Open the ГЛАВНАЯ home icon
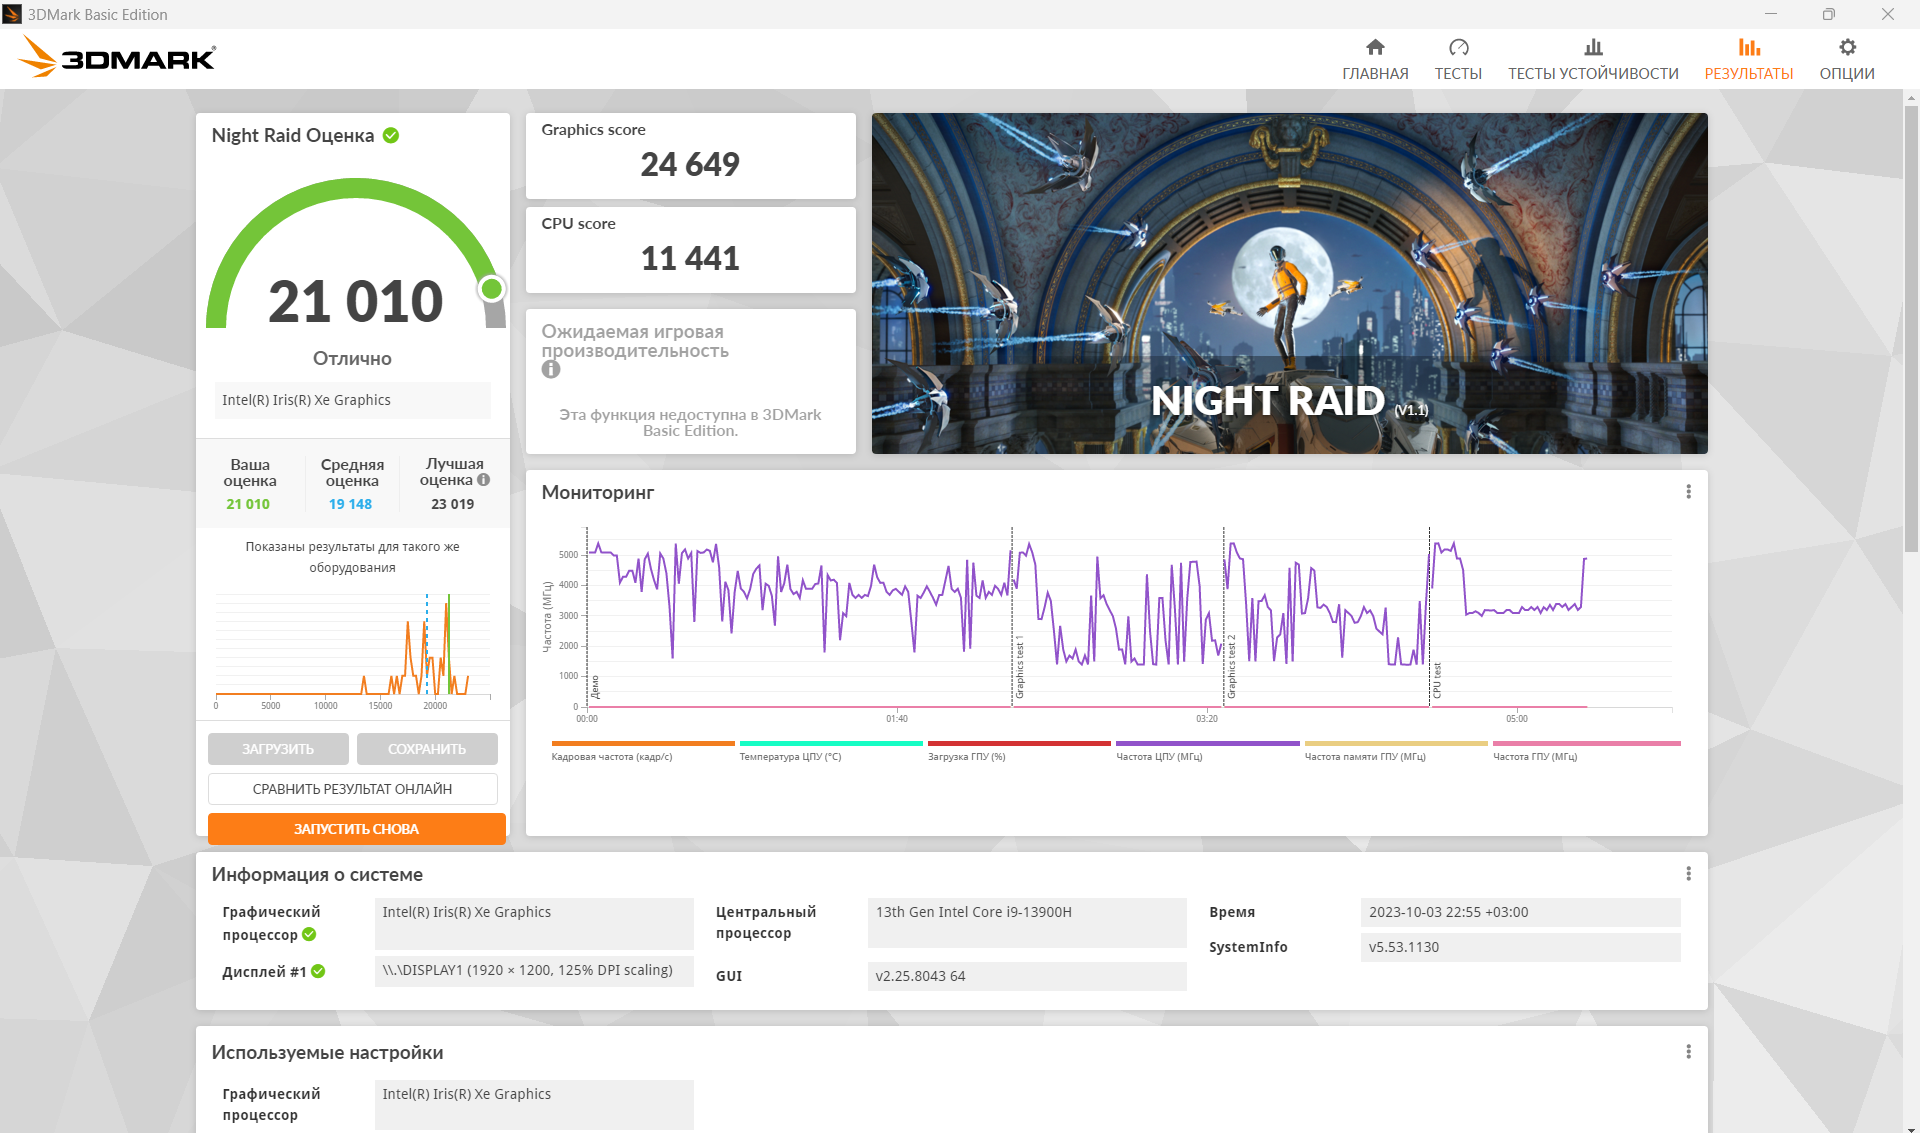This screenshot has width=1920, height=1133. click(1375, 47)
